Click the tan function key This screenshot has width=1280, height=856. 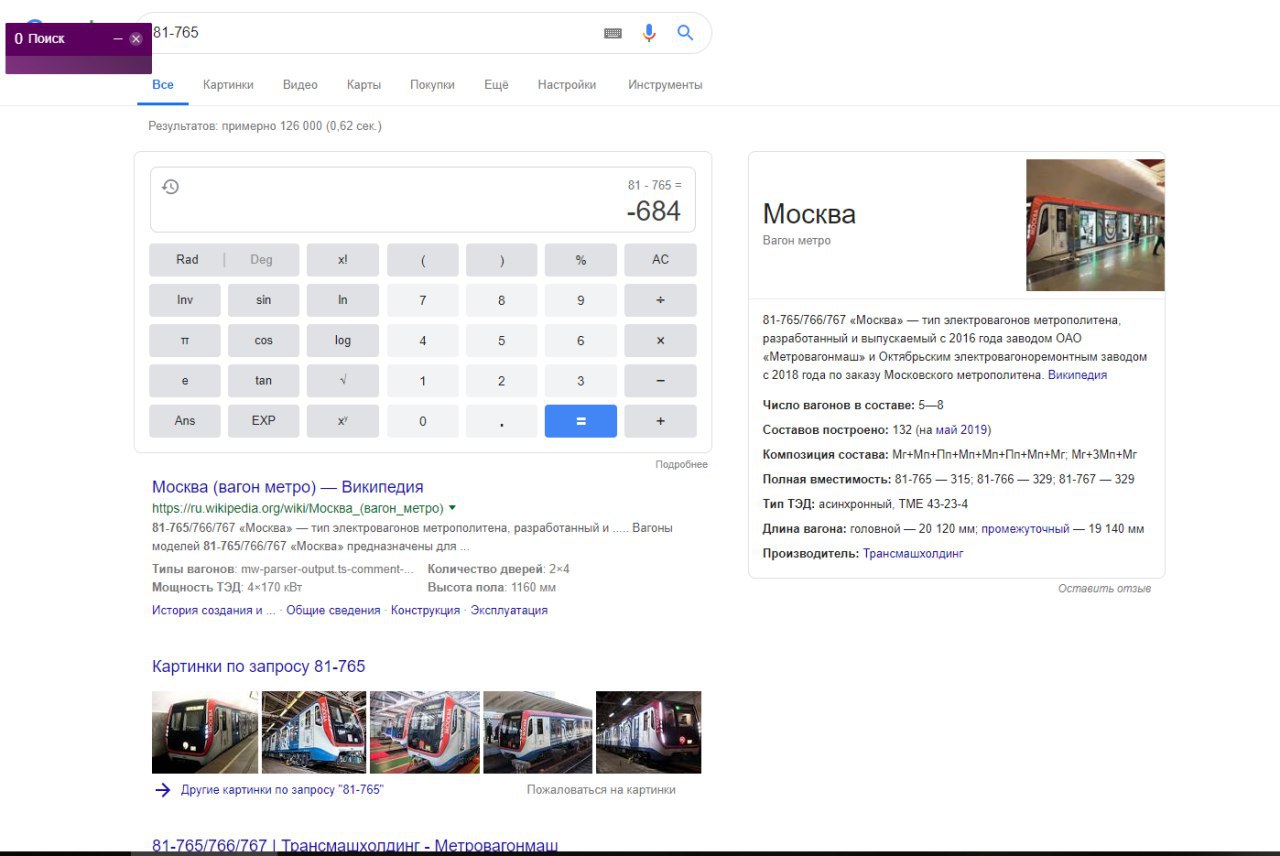click(264, 380)
